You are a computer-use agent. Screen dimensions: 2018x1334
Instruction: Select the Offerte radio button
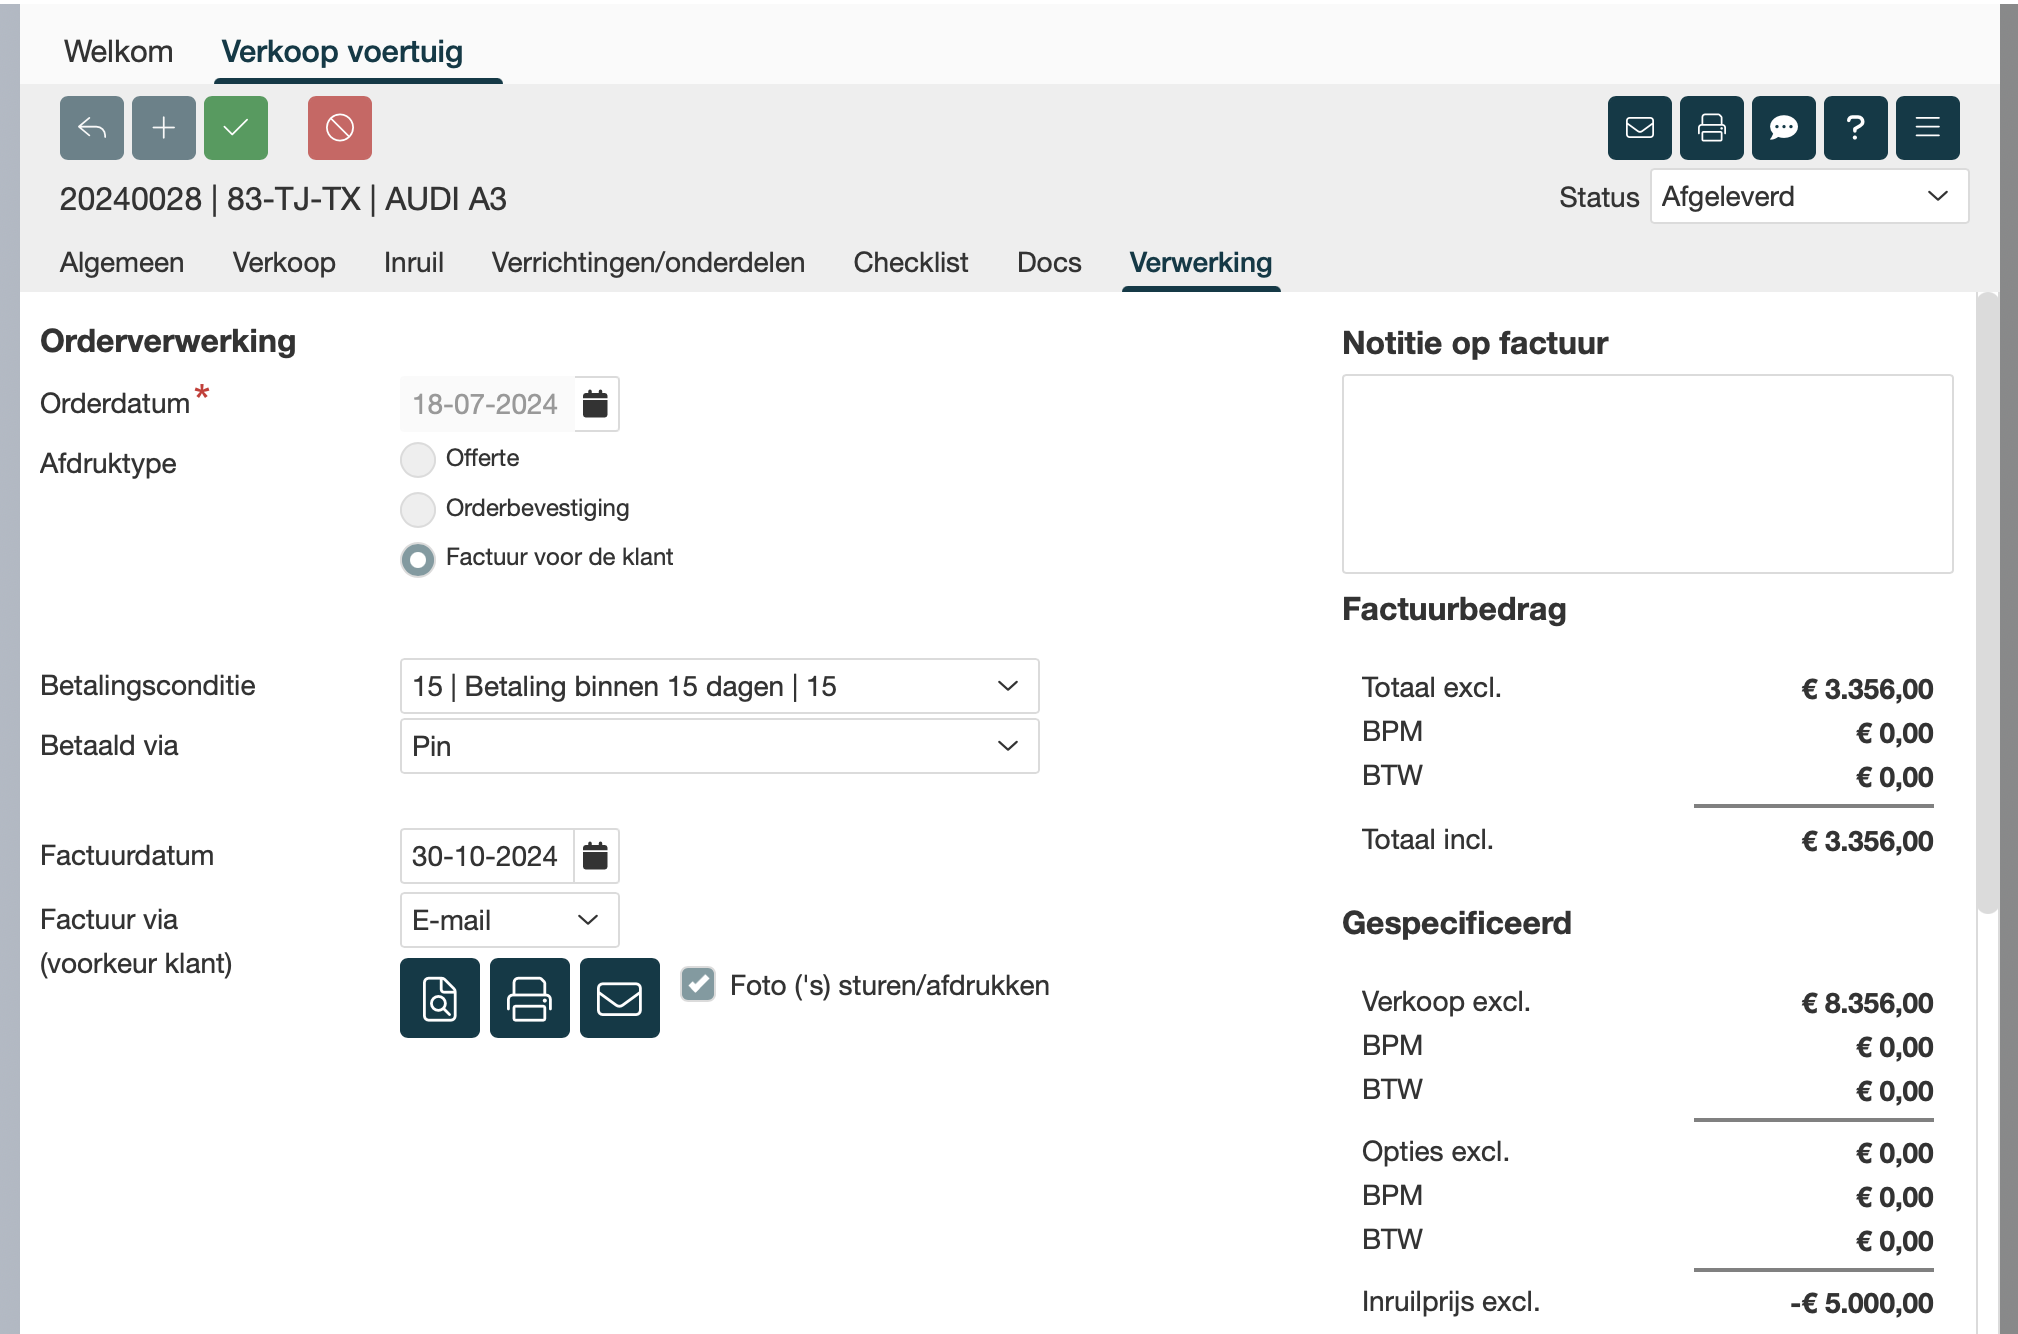[418, 460]
